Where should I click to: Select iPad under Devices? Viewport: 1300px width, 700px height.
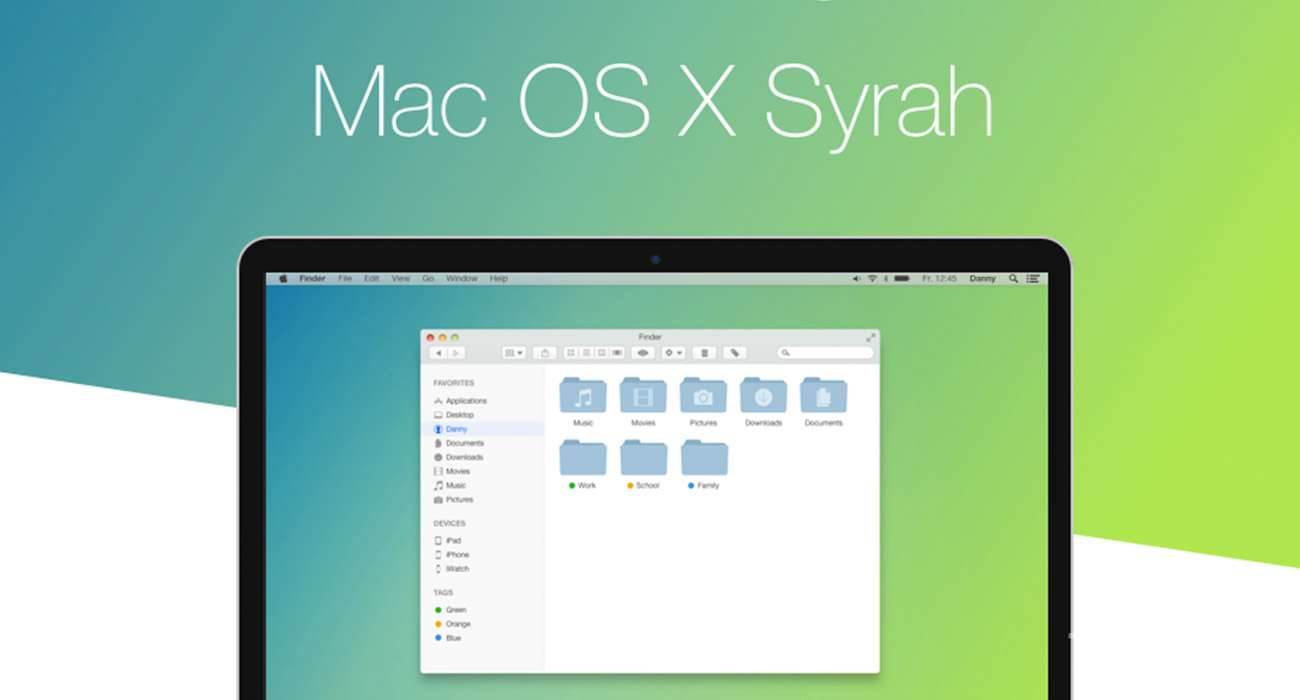point(447,541)
